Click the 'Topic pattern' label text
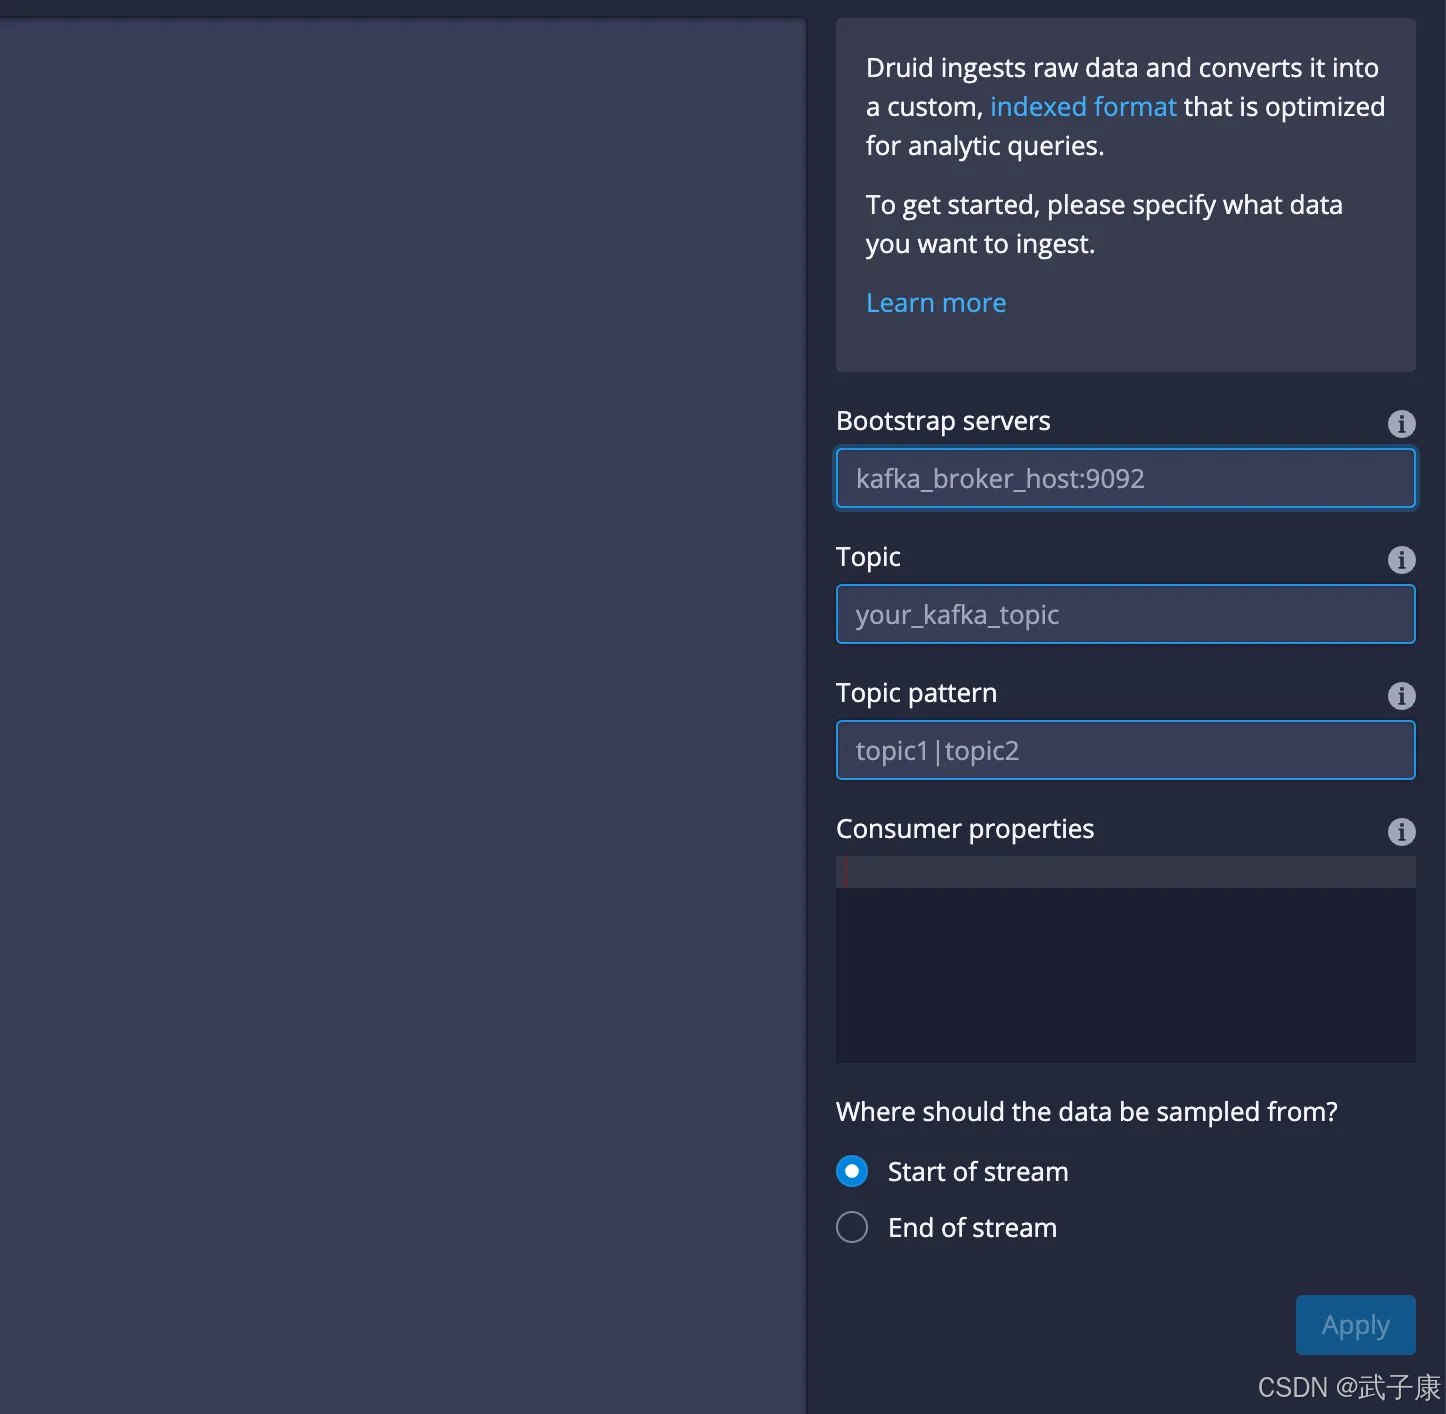 [916, 693]
